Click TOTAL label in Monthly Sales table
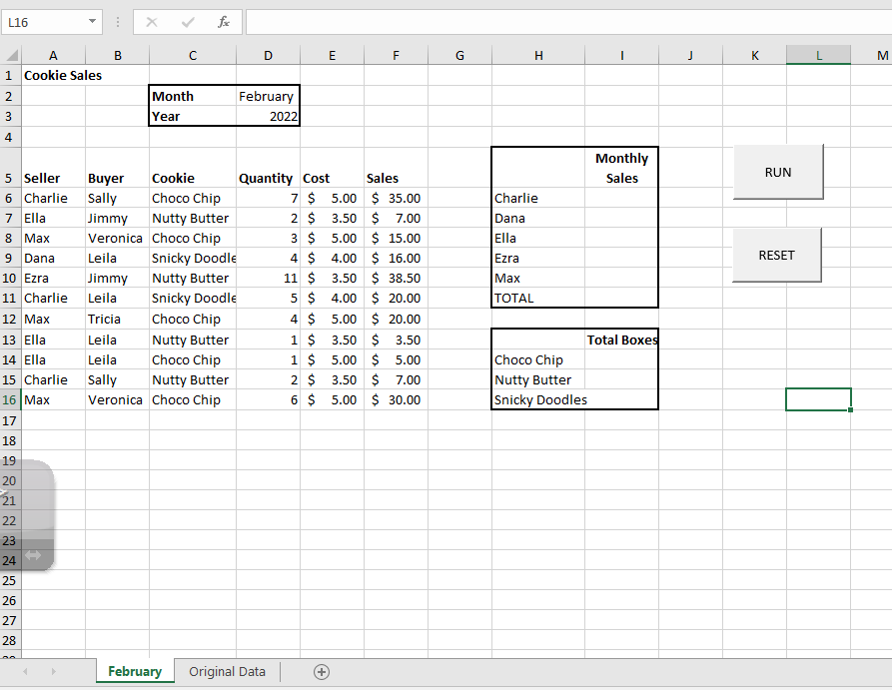 pyautogui.click(x=538, y=298)
